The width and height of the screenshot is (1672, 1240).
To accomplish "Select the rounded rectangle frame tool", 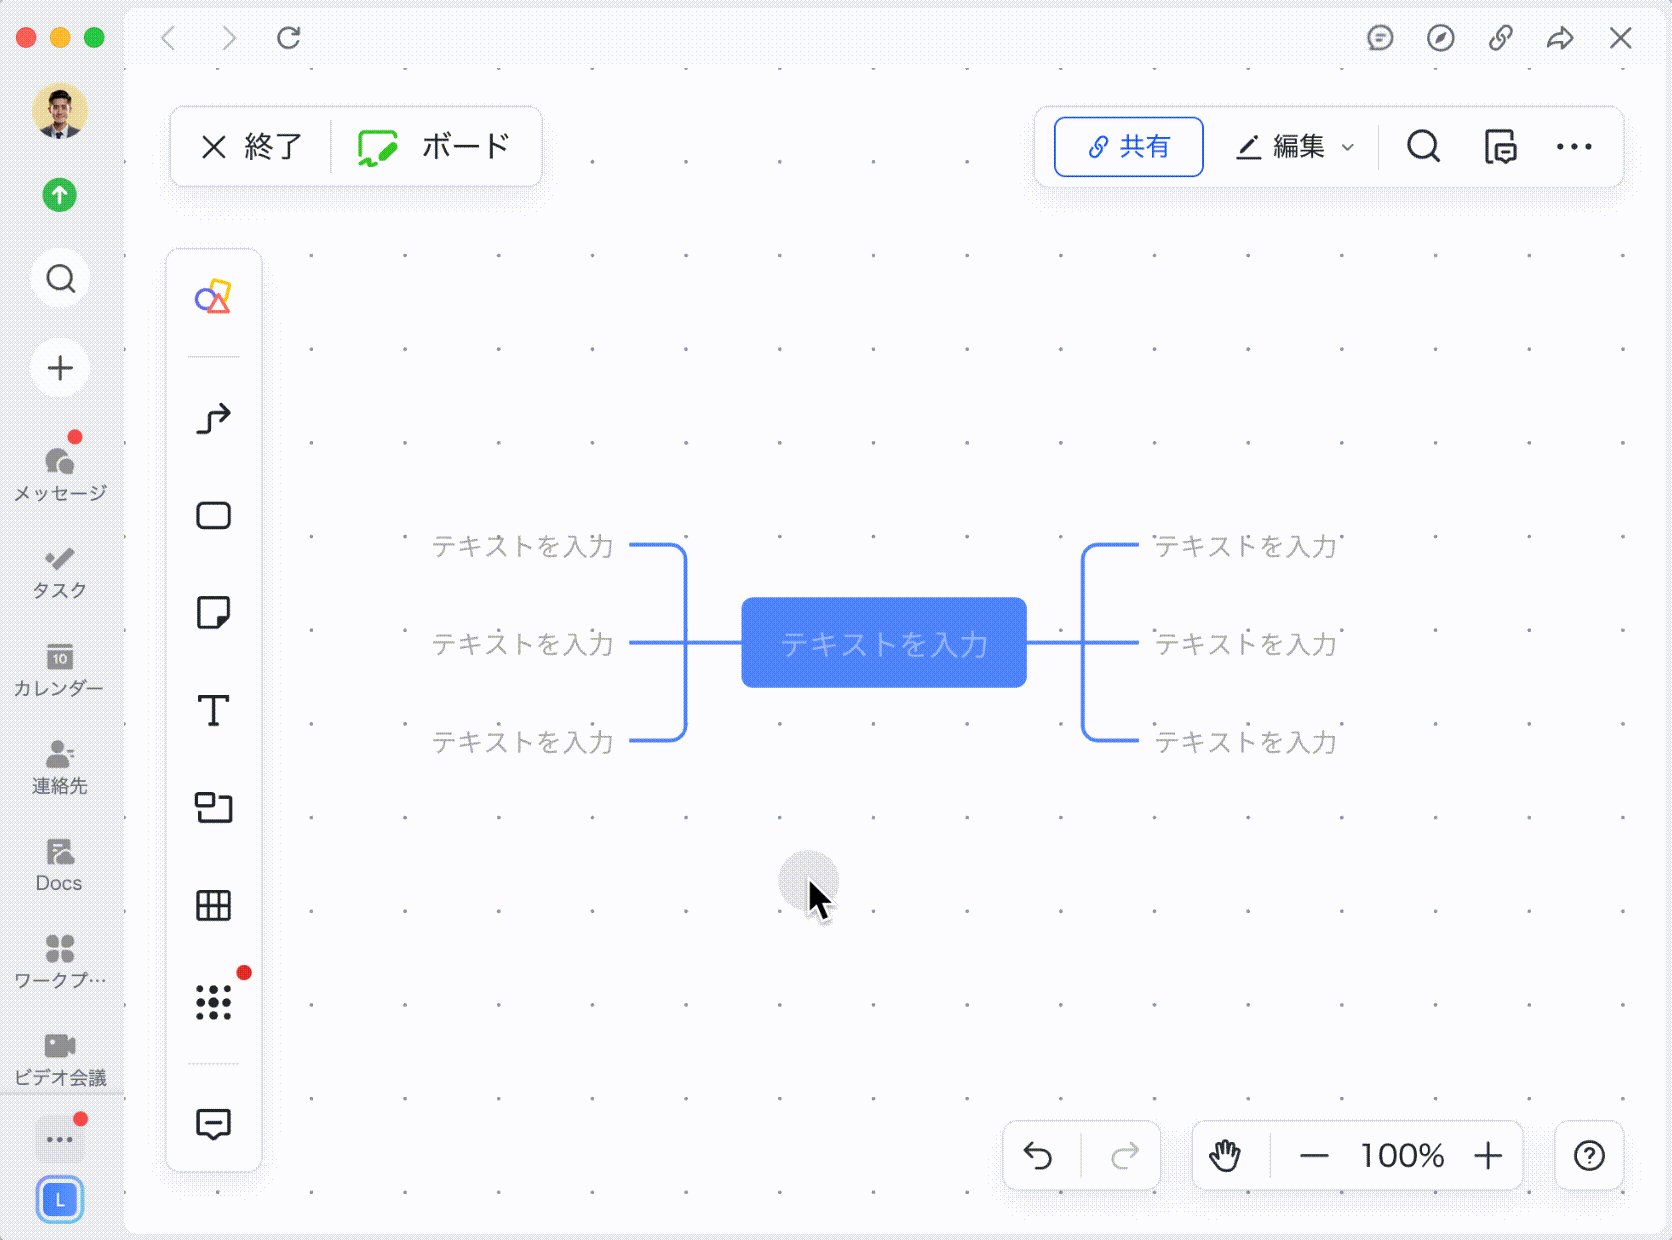I will coord(213,516).
